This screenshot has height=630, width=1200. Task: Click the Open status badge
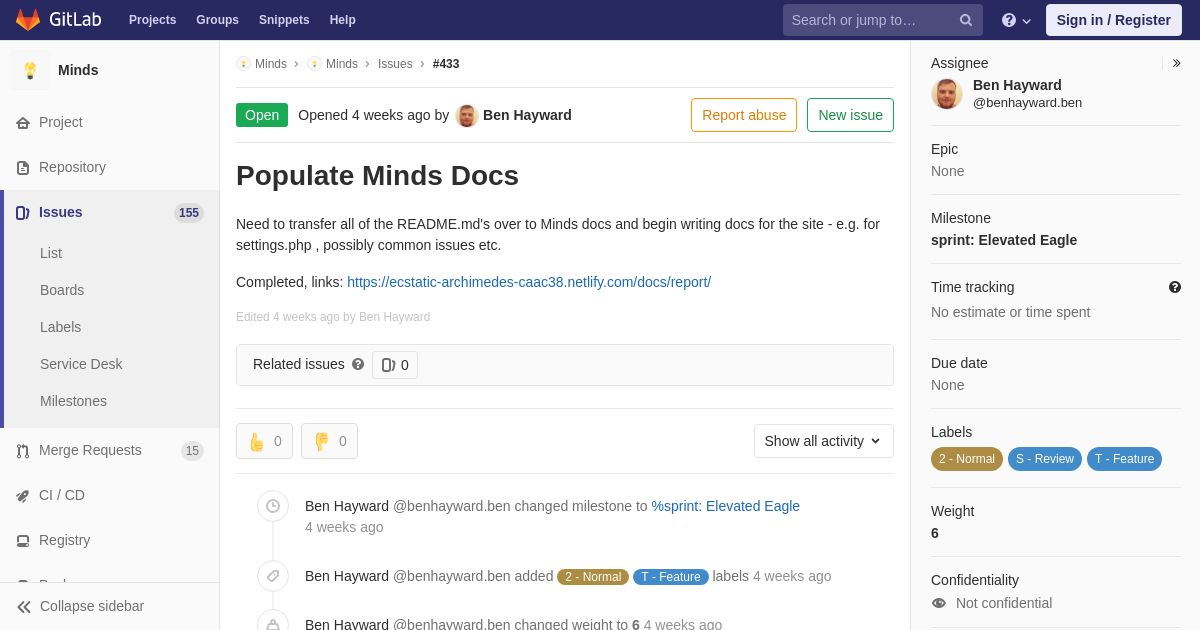pyautogui.click(x=262, y=115)
